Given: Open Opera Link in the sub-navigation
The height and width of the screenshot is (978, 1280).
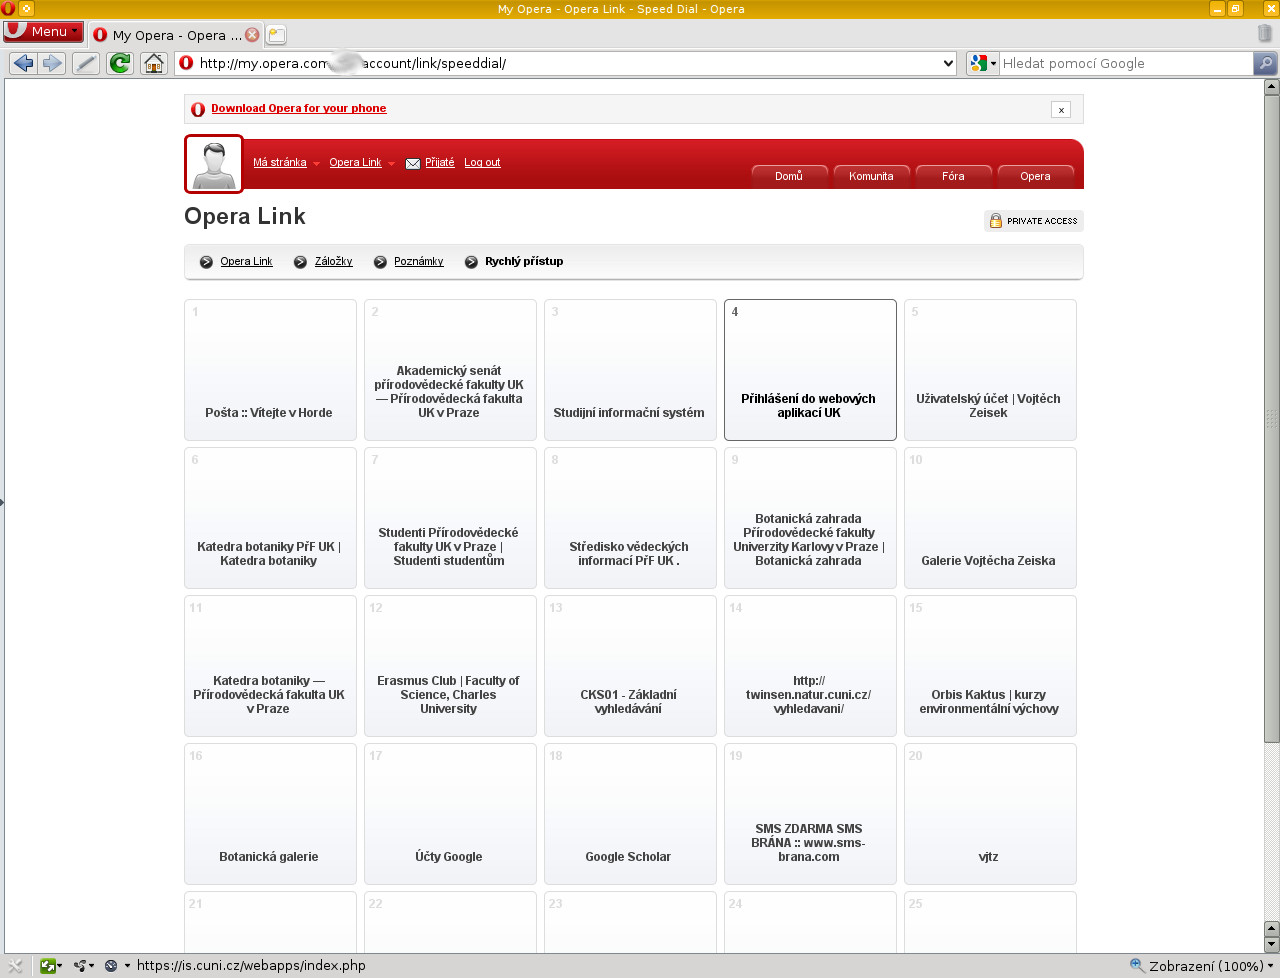Looking at the screenshot, I should 246,261.
